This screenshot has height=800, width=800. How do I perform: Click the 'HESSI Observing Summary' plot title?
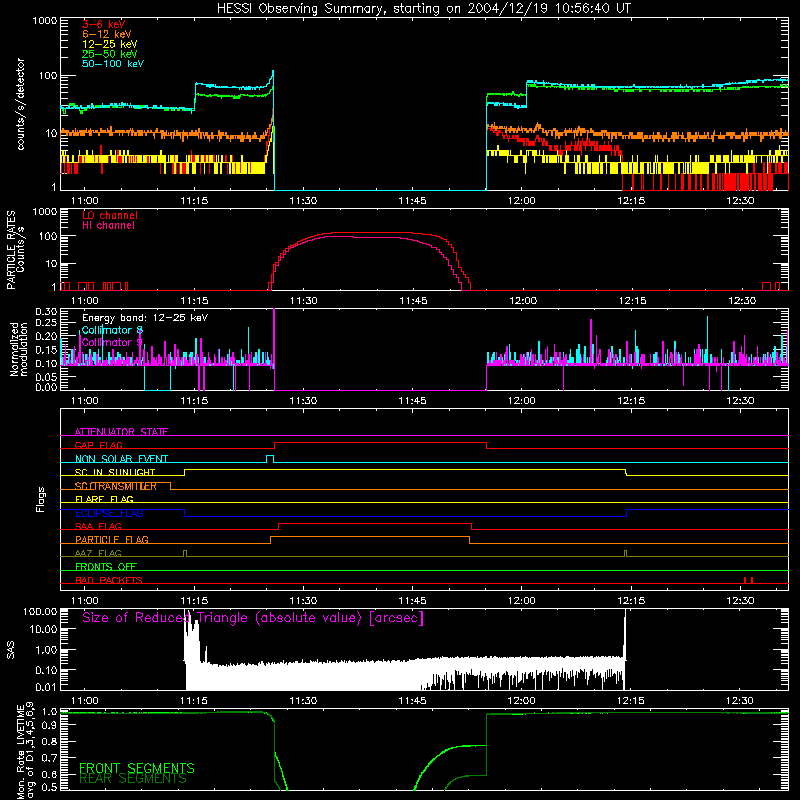coord(423,9)
